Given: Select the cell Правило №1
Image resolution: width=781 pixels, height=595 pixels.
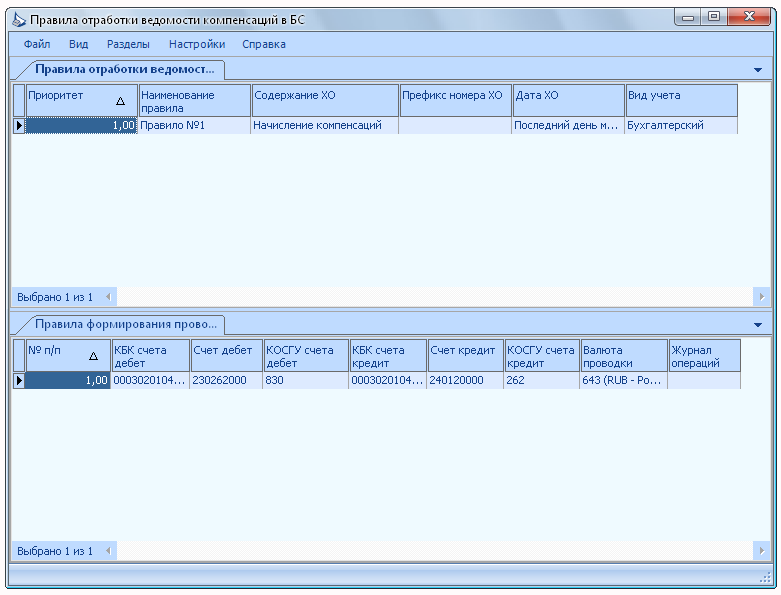Looking at the screenshot, I should pyautogui.click(x=194, y=125).
